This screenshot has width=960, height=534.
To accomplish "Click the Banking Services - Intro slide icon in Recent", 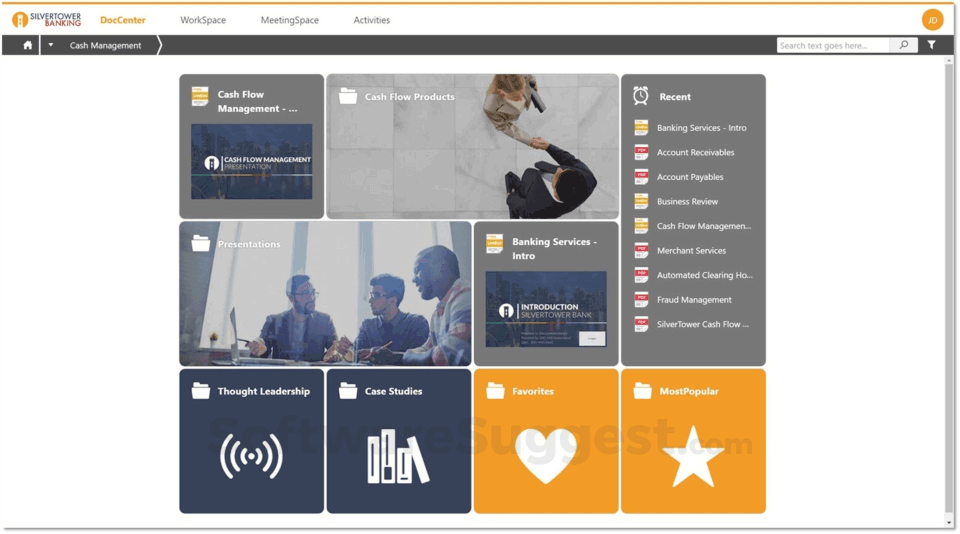I will click(641, 127).
